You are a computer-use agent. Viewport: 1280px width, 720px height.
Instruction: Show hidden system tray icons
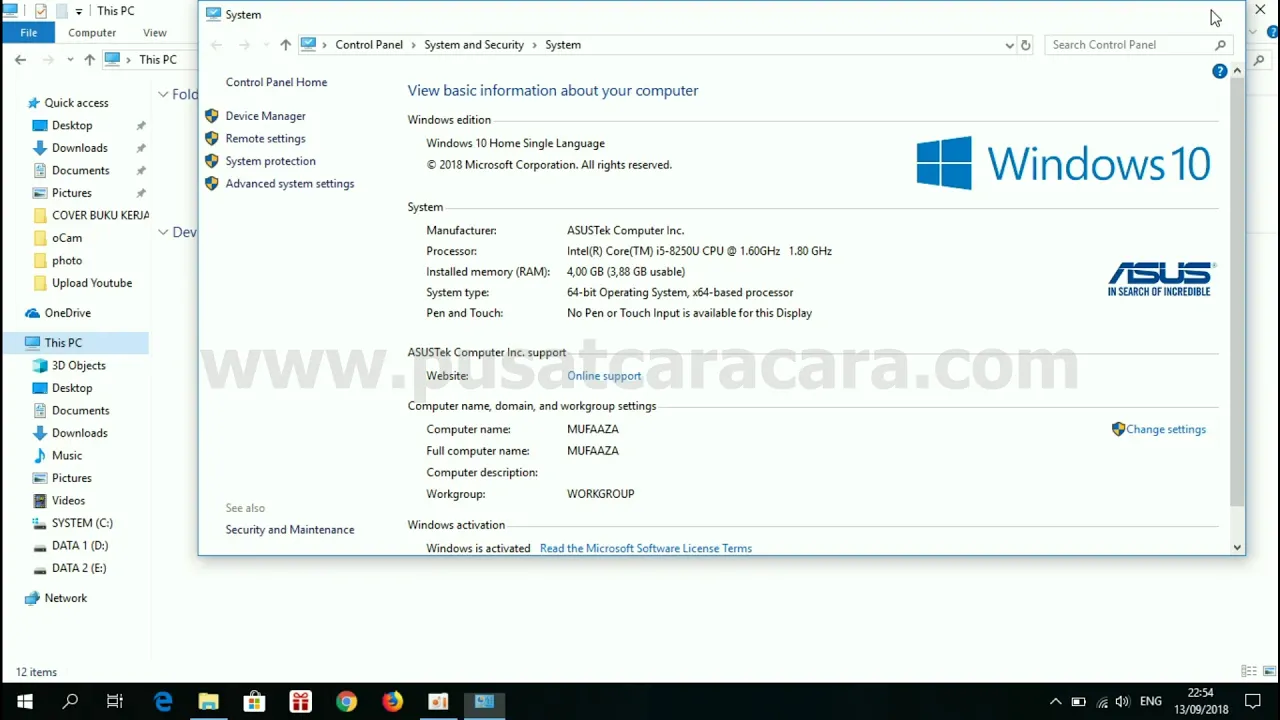click(1055, 702)
